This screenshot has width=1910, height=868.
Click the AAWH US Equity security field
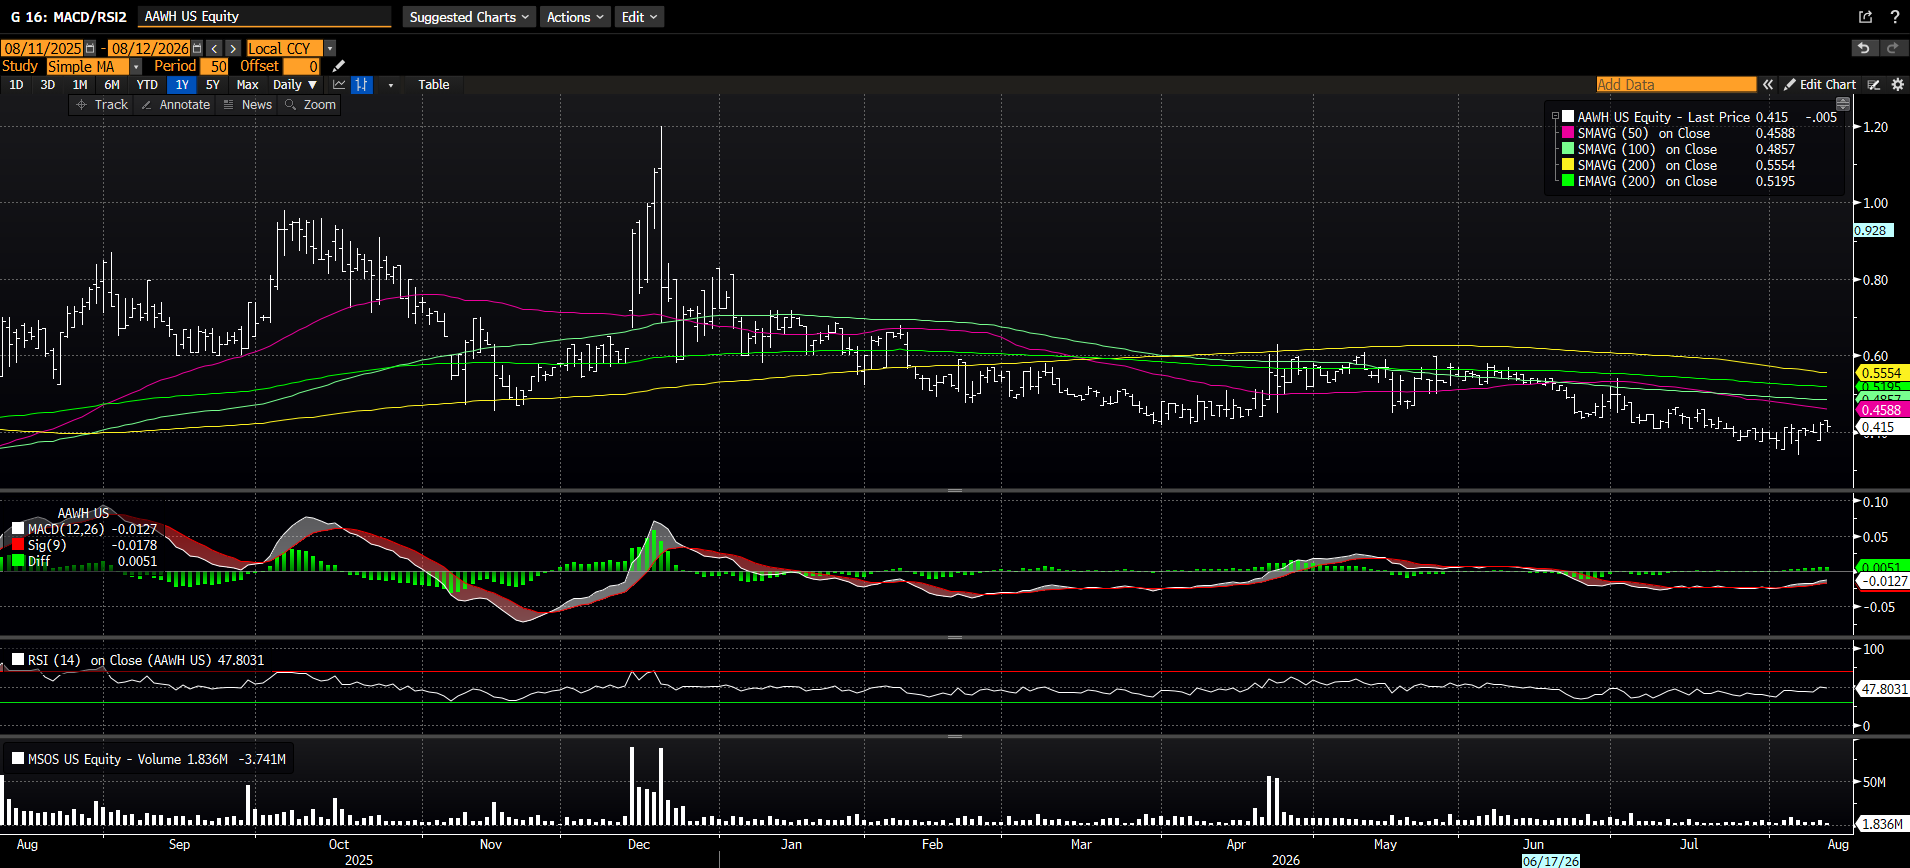point(264,17)
